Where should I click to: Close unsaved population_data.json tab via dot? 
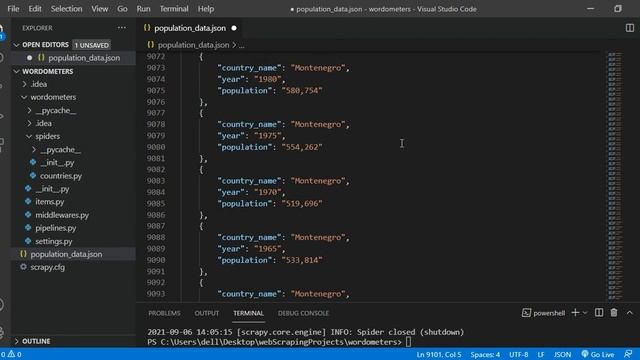234,28
